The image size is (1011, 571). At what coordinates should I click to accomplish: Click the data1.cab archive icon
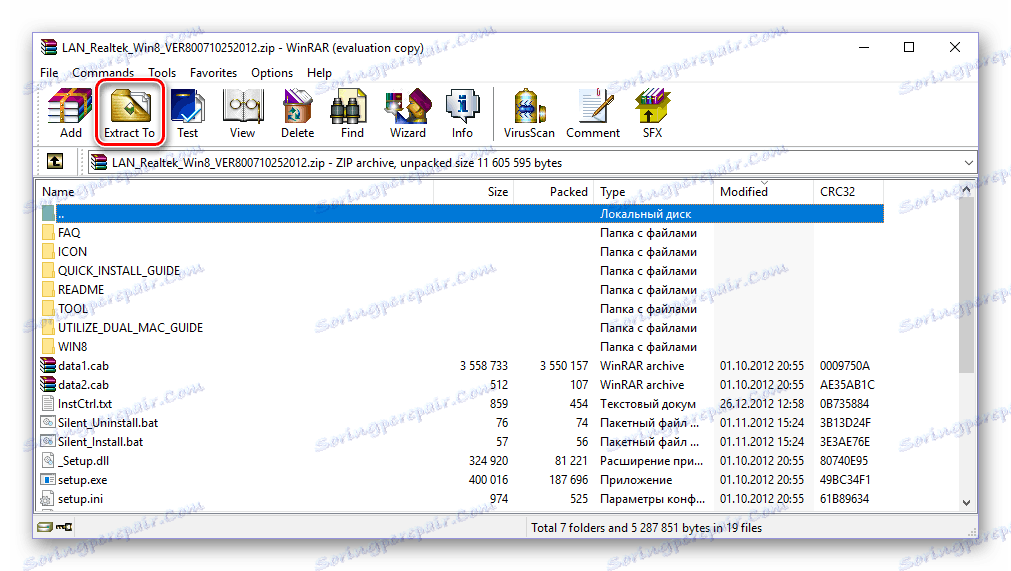click(x=48, y=365)
